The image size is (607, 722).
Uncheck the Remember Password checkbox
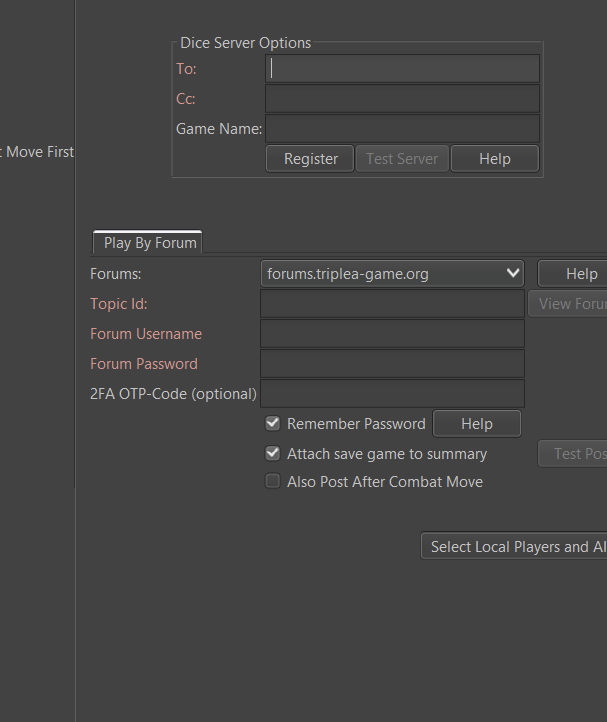[273, 424]
